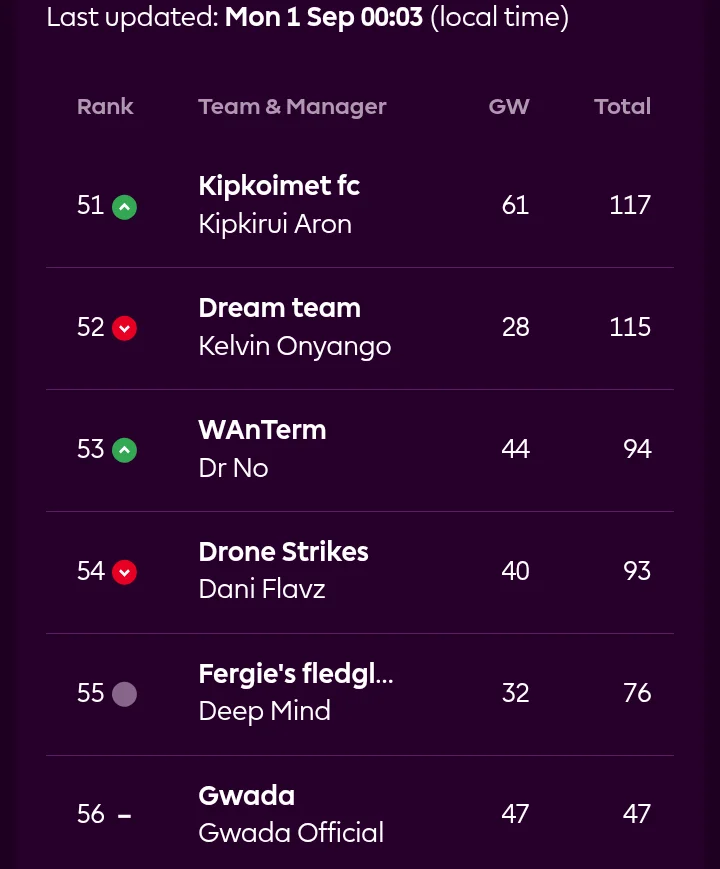720x869 pixels.
Task: Click manager name Kelvin Onyango
Action: pos(295,346)
